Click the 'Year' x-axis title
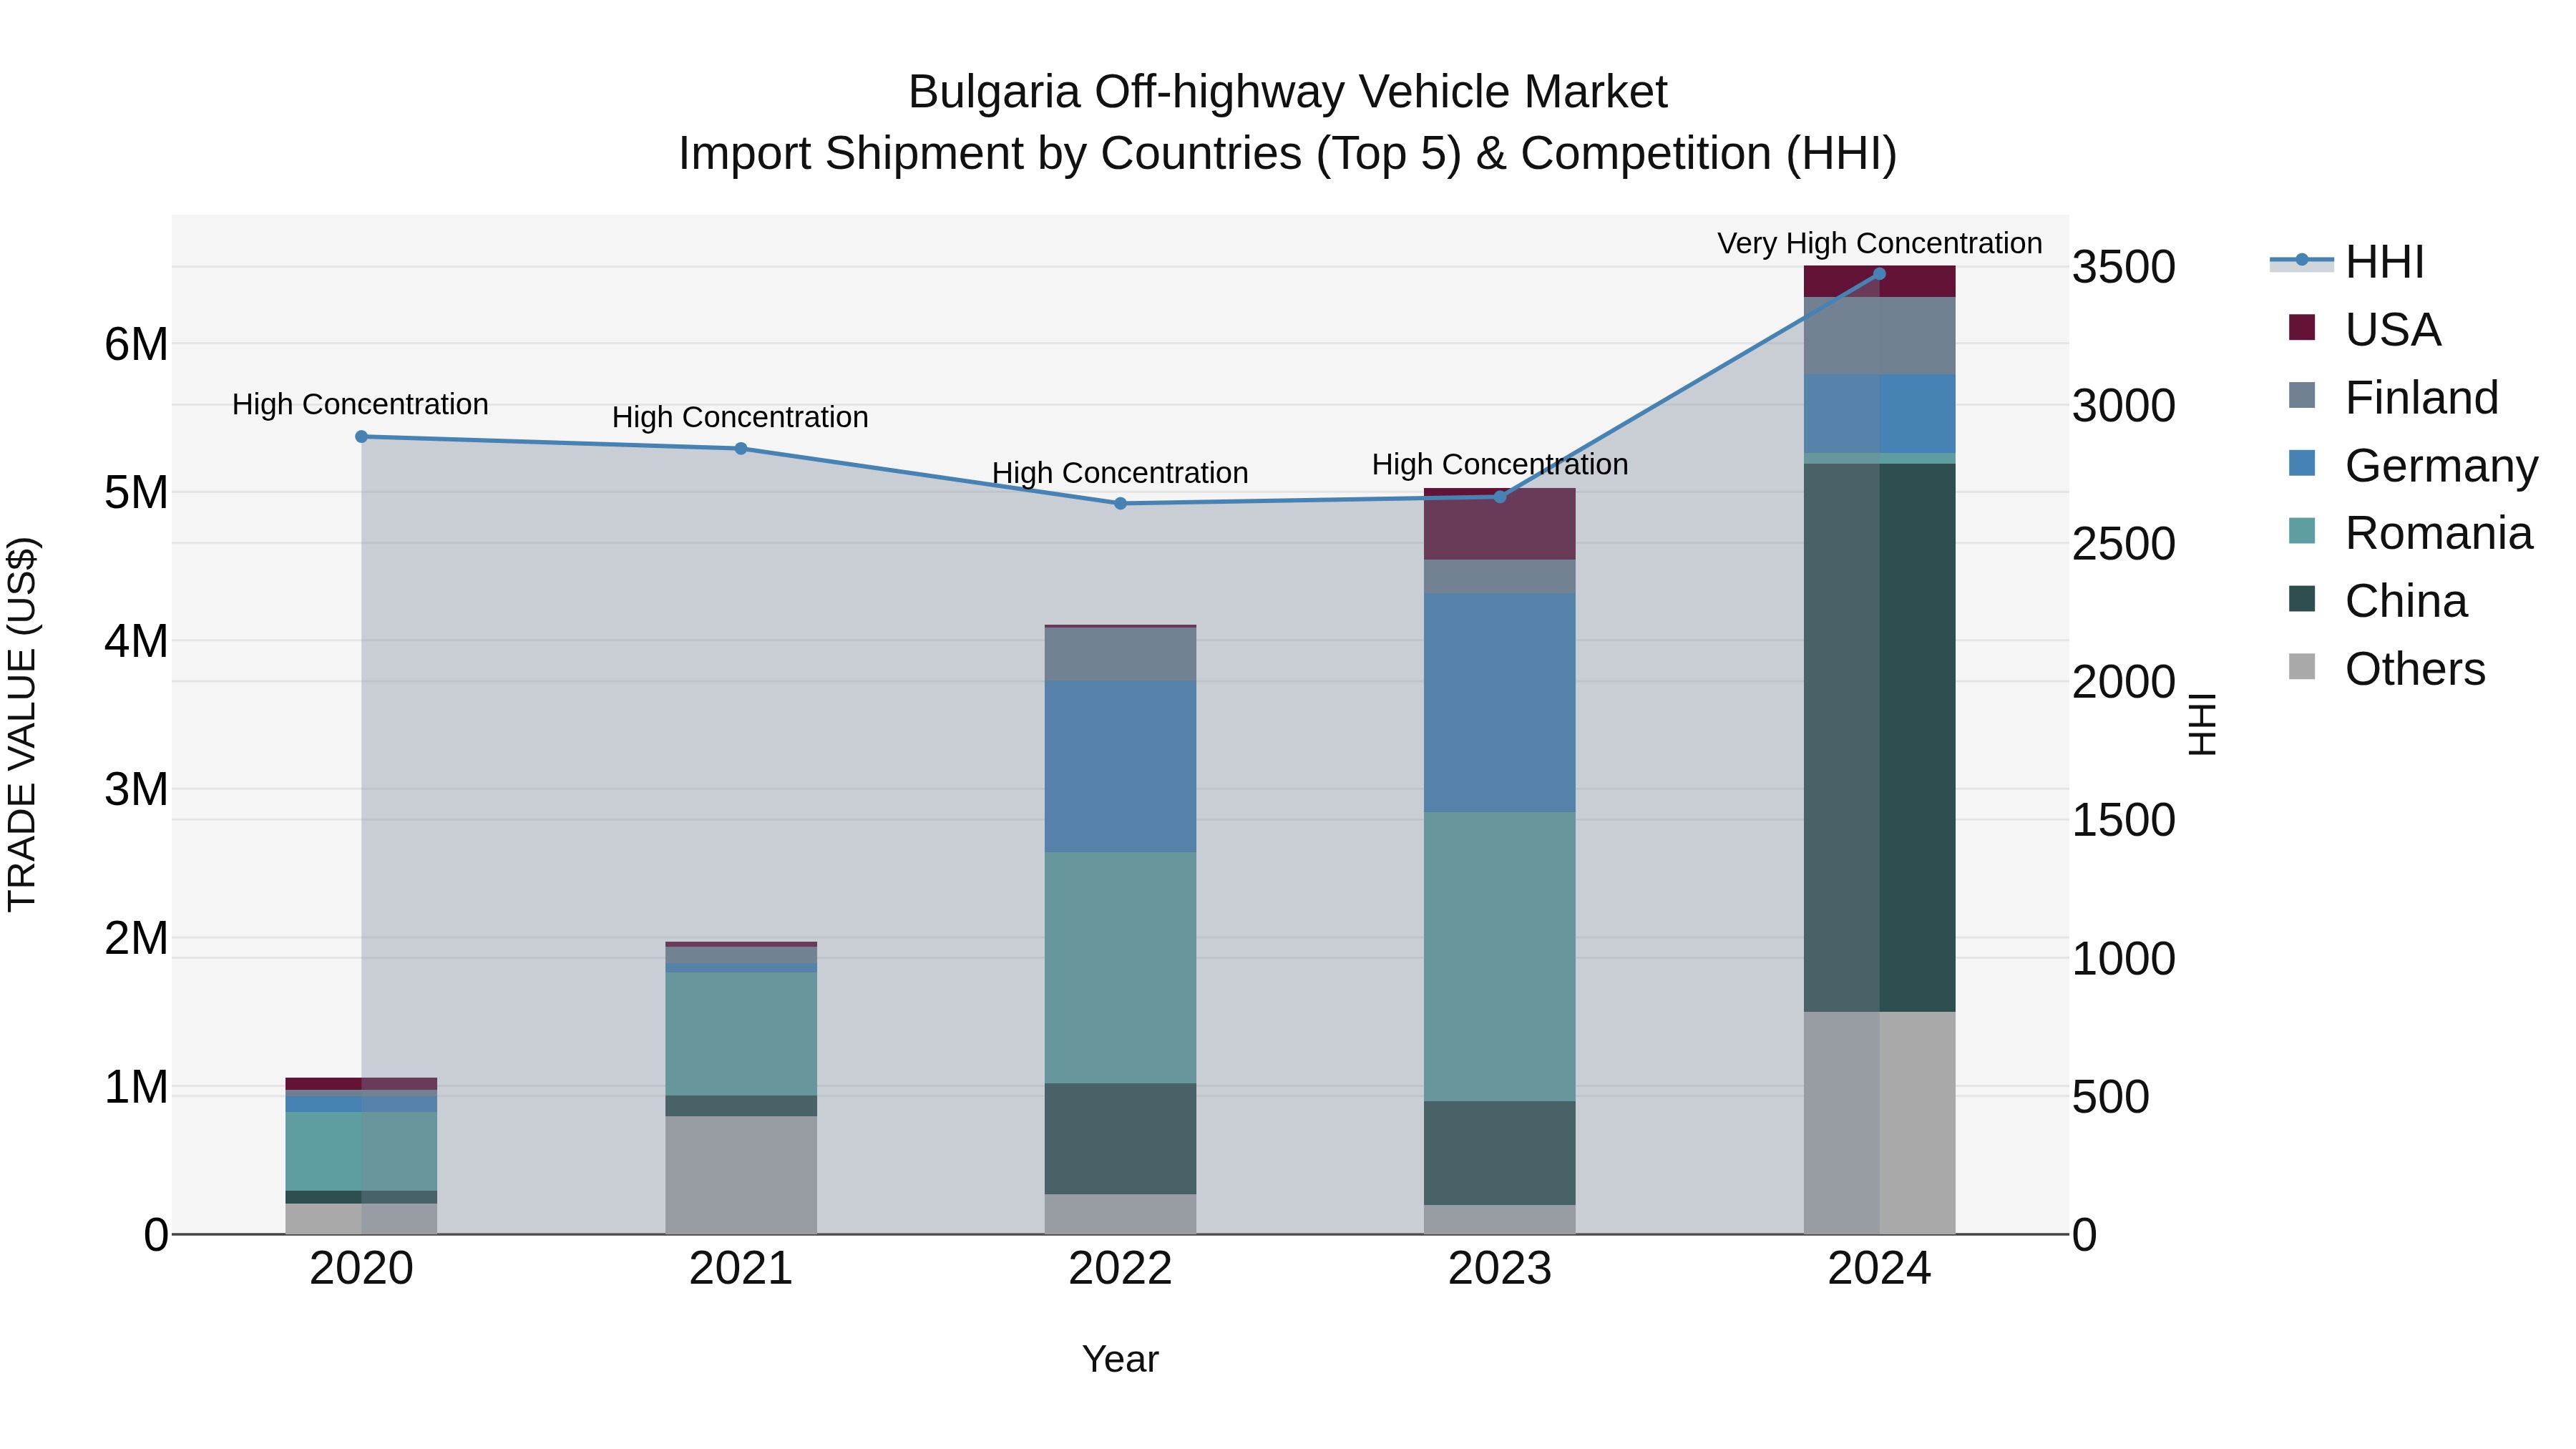2576x1449 pixels. [1120, 1359]
